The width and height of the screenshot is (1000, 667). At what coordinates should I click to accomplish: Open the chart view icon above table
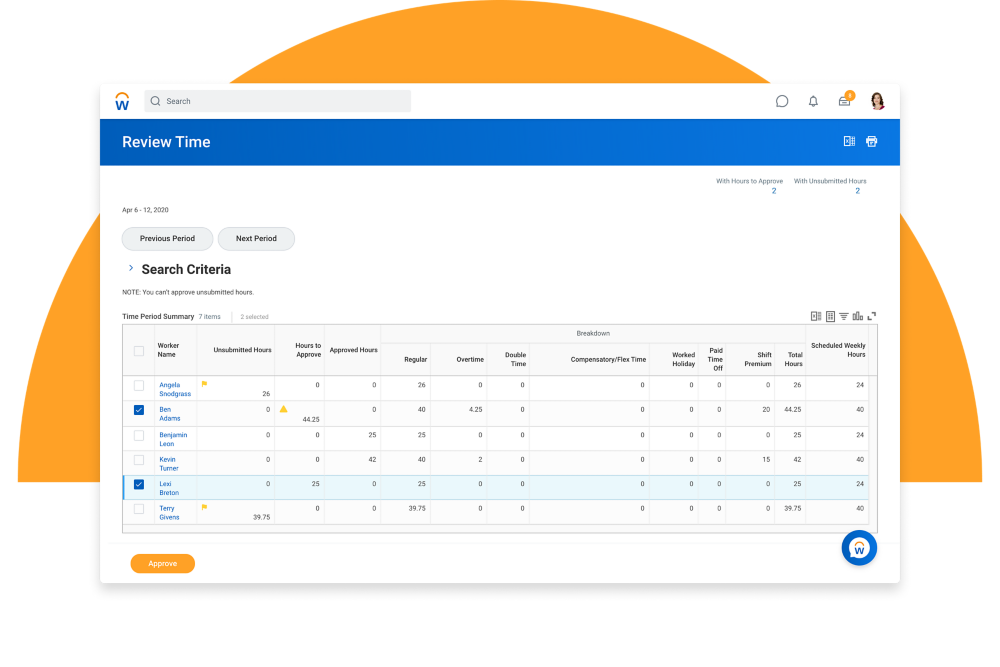coord(858,316)
